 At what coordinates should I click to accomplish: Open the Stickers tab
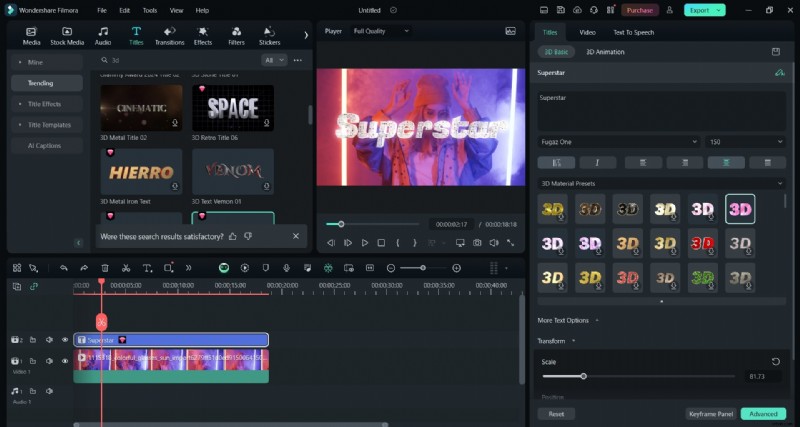point(269,36)
